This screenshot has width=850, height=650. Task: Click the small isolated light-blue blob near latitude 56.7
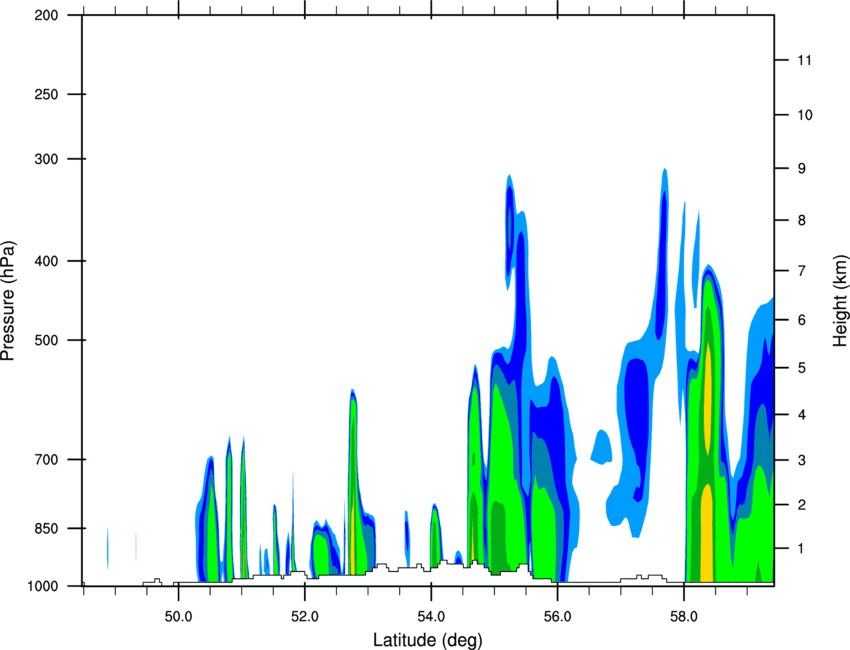[601, 447]
